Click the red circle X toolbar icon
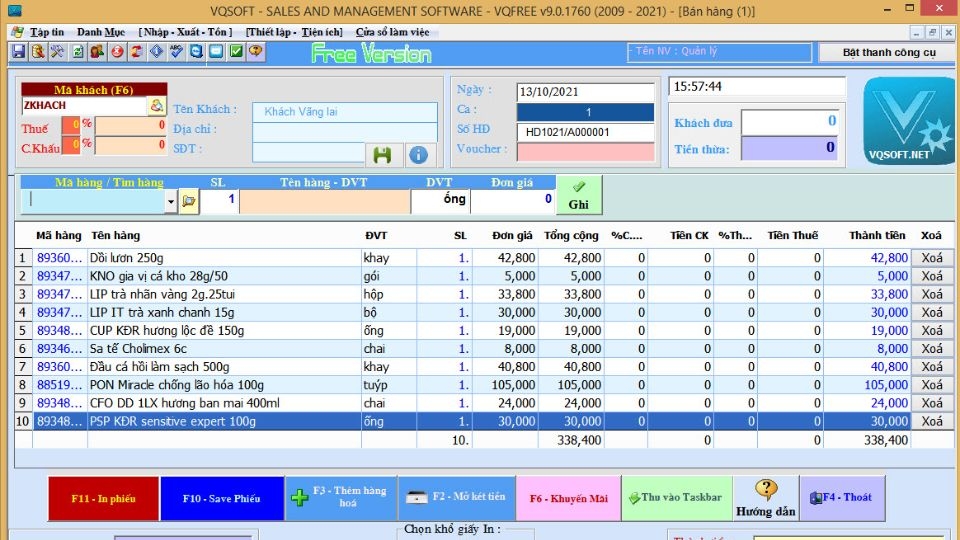The width and height of the screenshot is (960, 540). tap(117, 51)
